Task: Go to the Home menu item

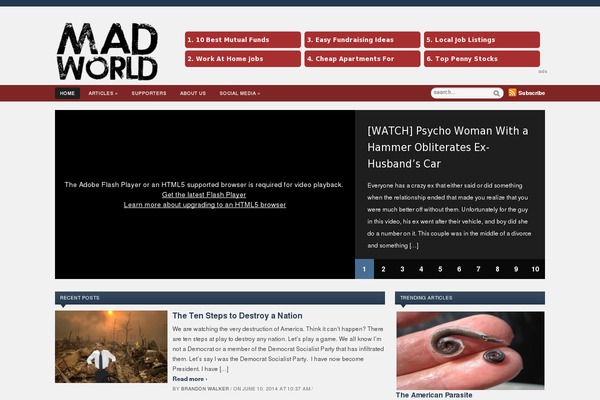Action: [67, 93]
